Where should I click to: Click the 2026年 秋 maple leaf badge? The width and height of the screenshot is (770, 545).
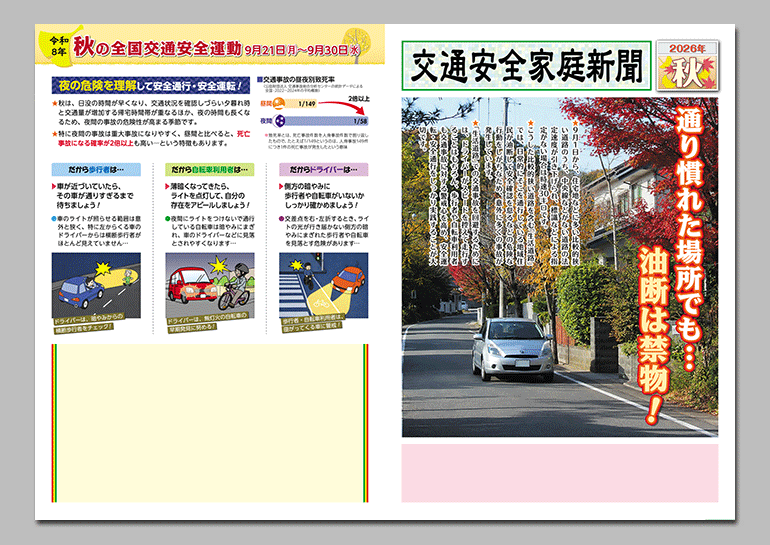tap(688, 65)
